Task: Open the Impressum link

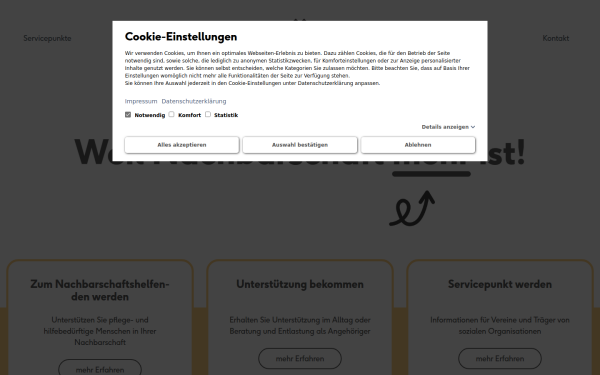Action: [x=141, y=101]
